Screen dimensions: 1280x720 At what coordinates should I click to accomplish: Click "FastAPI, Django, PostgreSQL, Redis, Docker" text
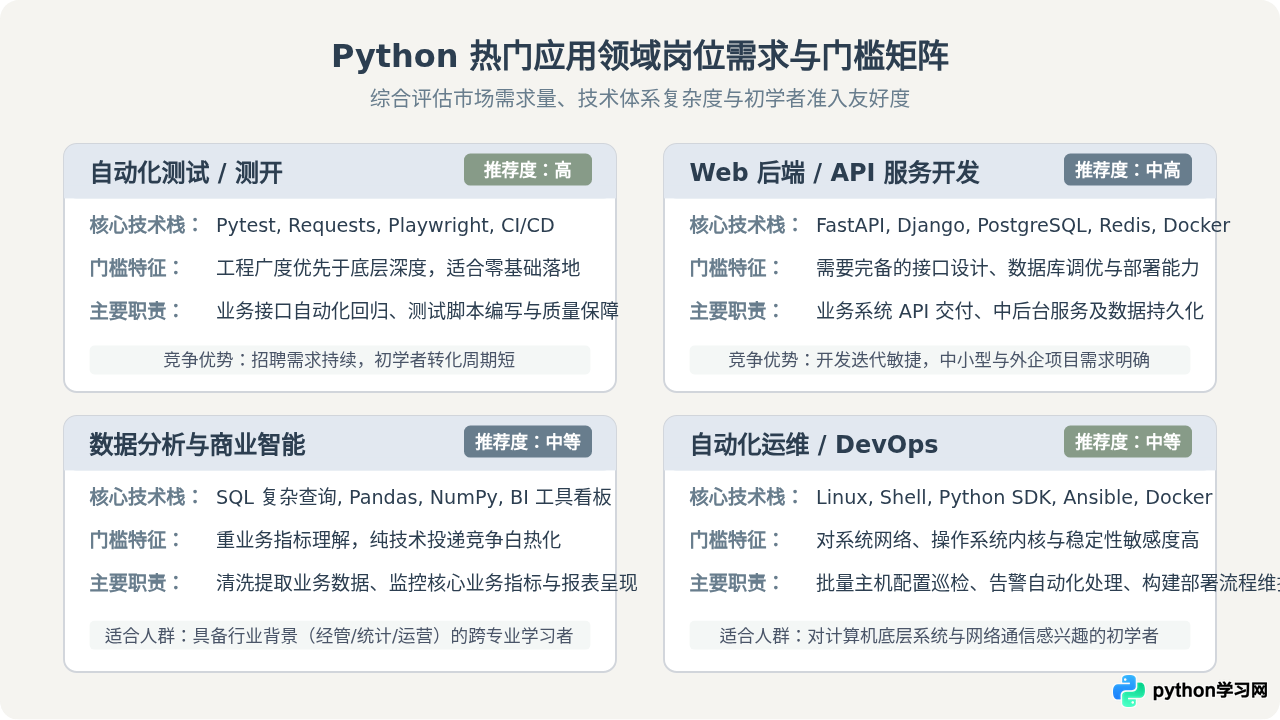coord(1023,226)
